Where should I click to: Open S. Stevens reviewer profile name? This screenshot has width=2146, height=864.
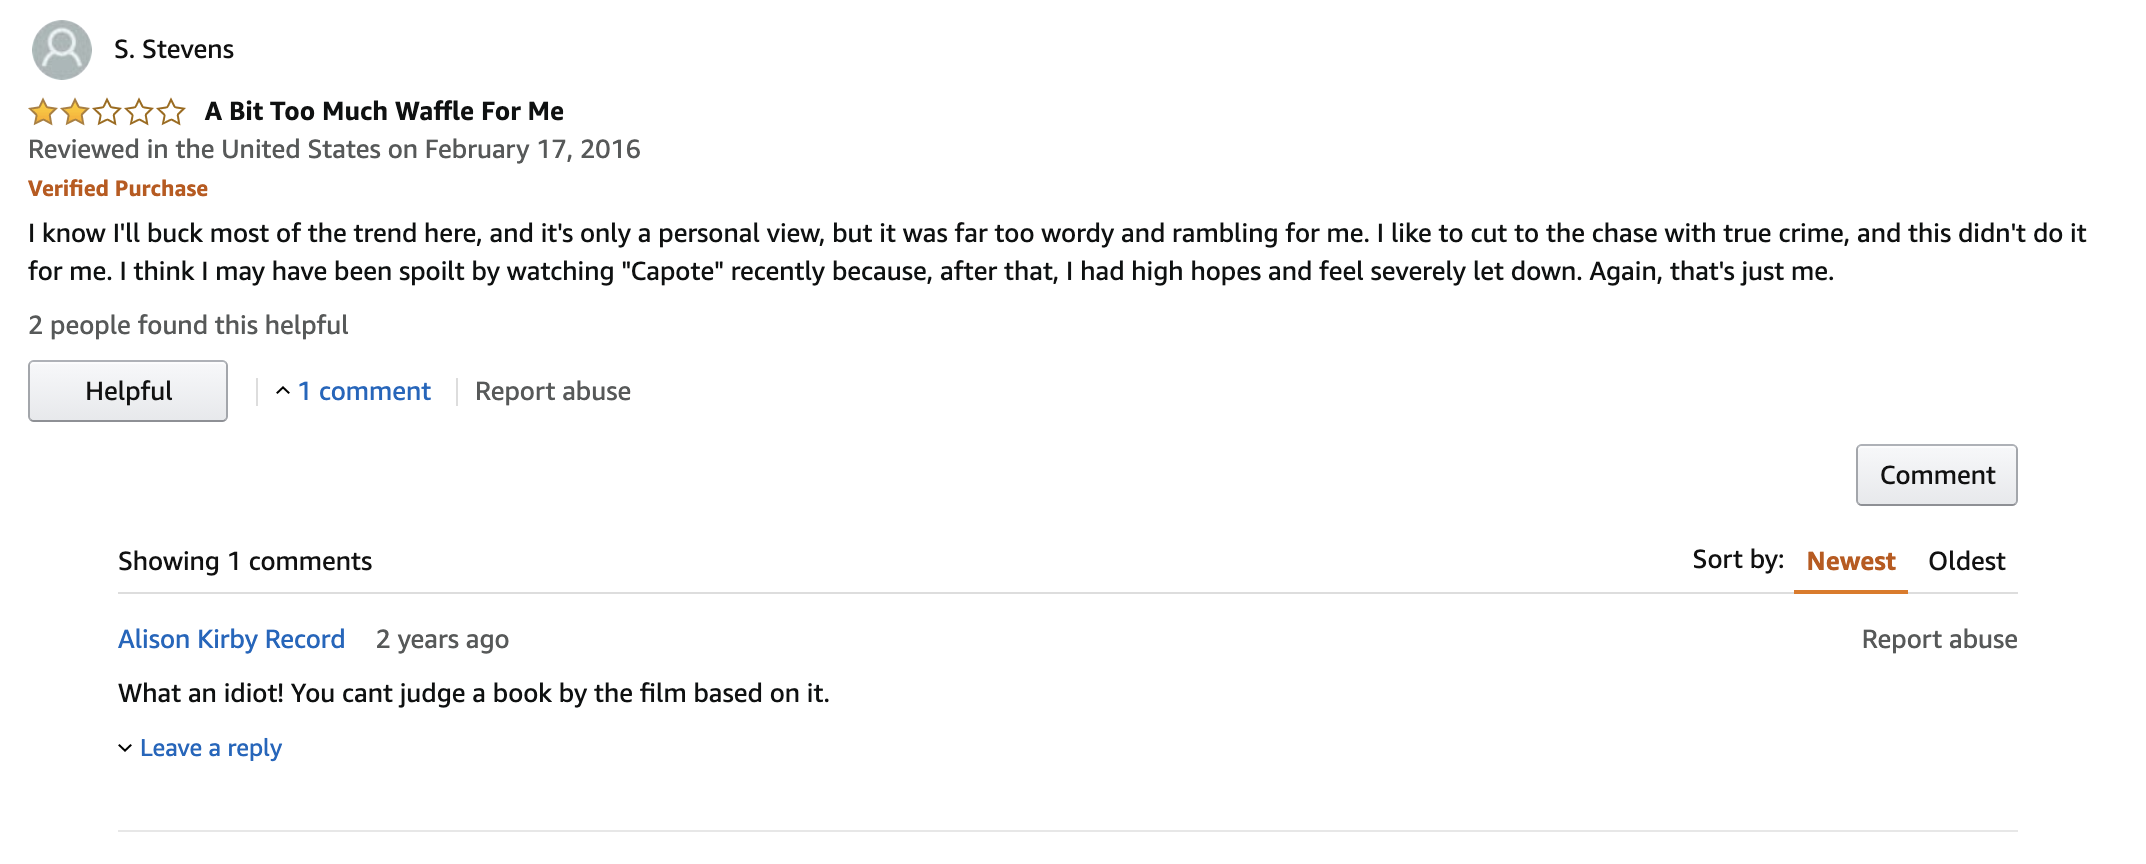(x=172, y=49)
